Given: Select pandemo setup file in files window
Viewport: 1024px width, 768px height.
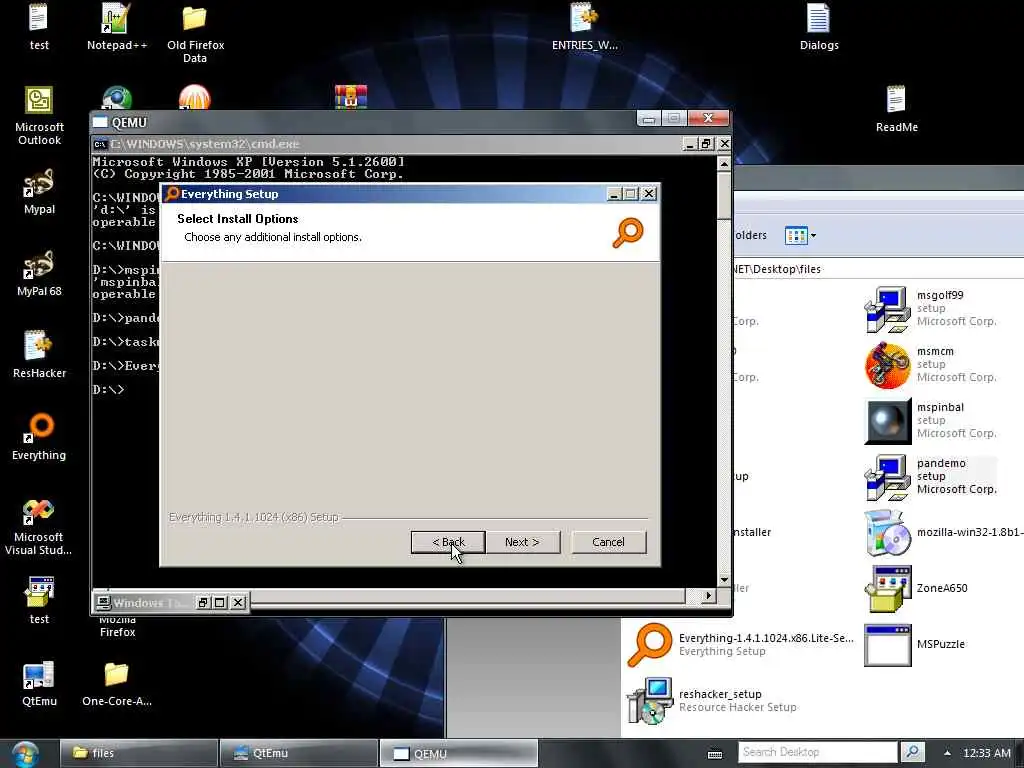Looking at the screenshot, I should (x=931, y=477).
